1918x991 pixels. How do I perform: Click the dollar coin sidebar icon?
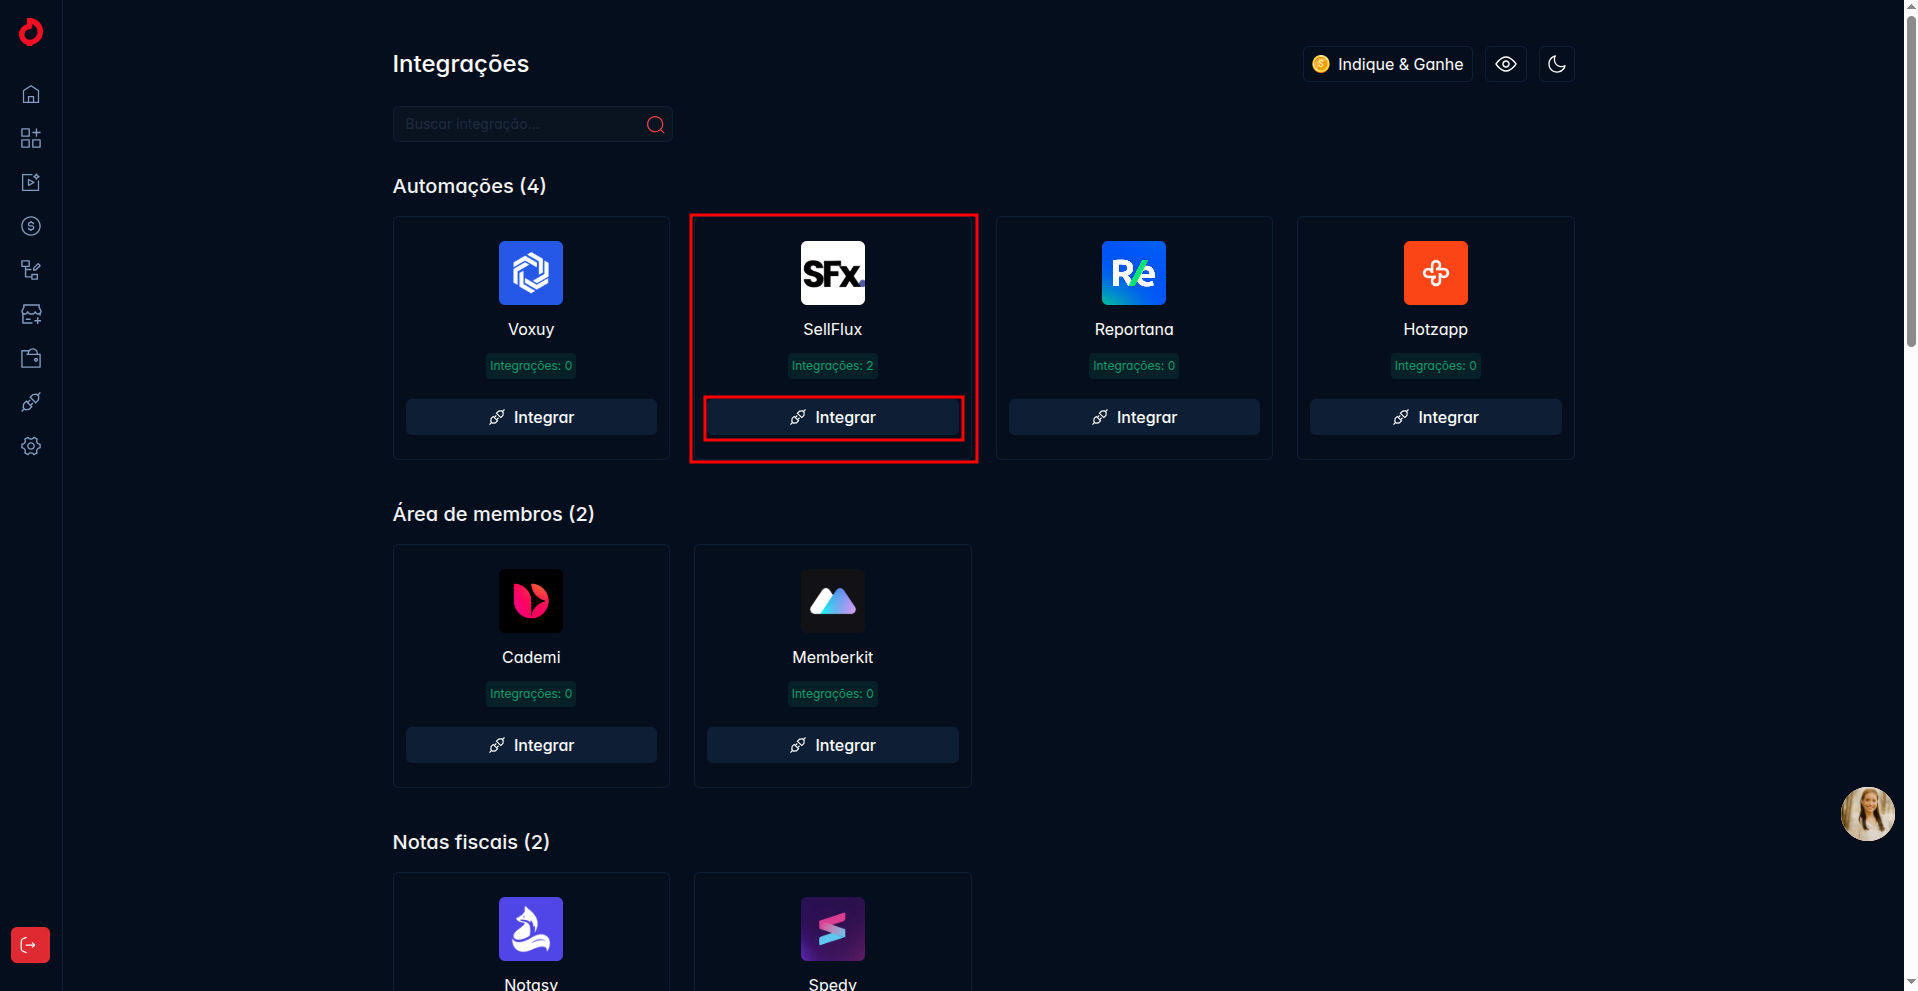(31, 226)
